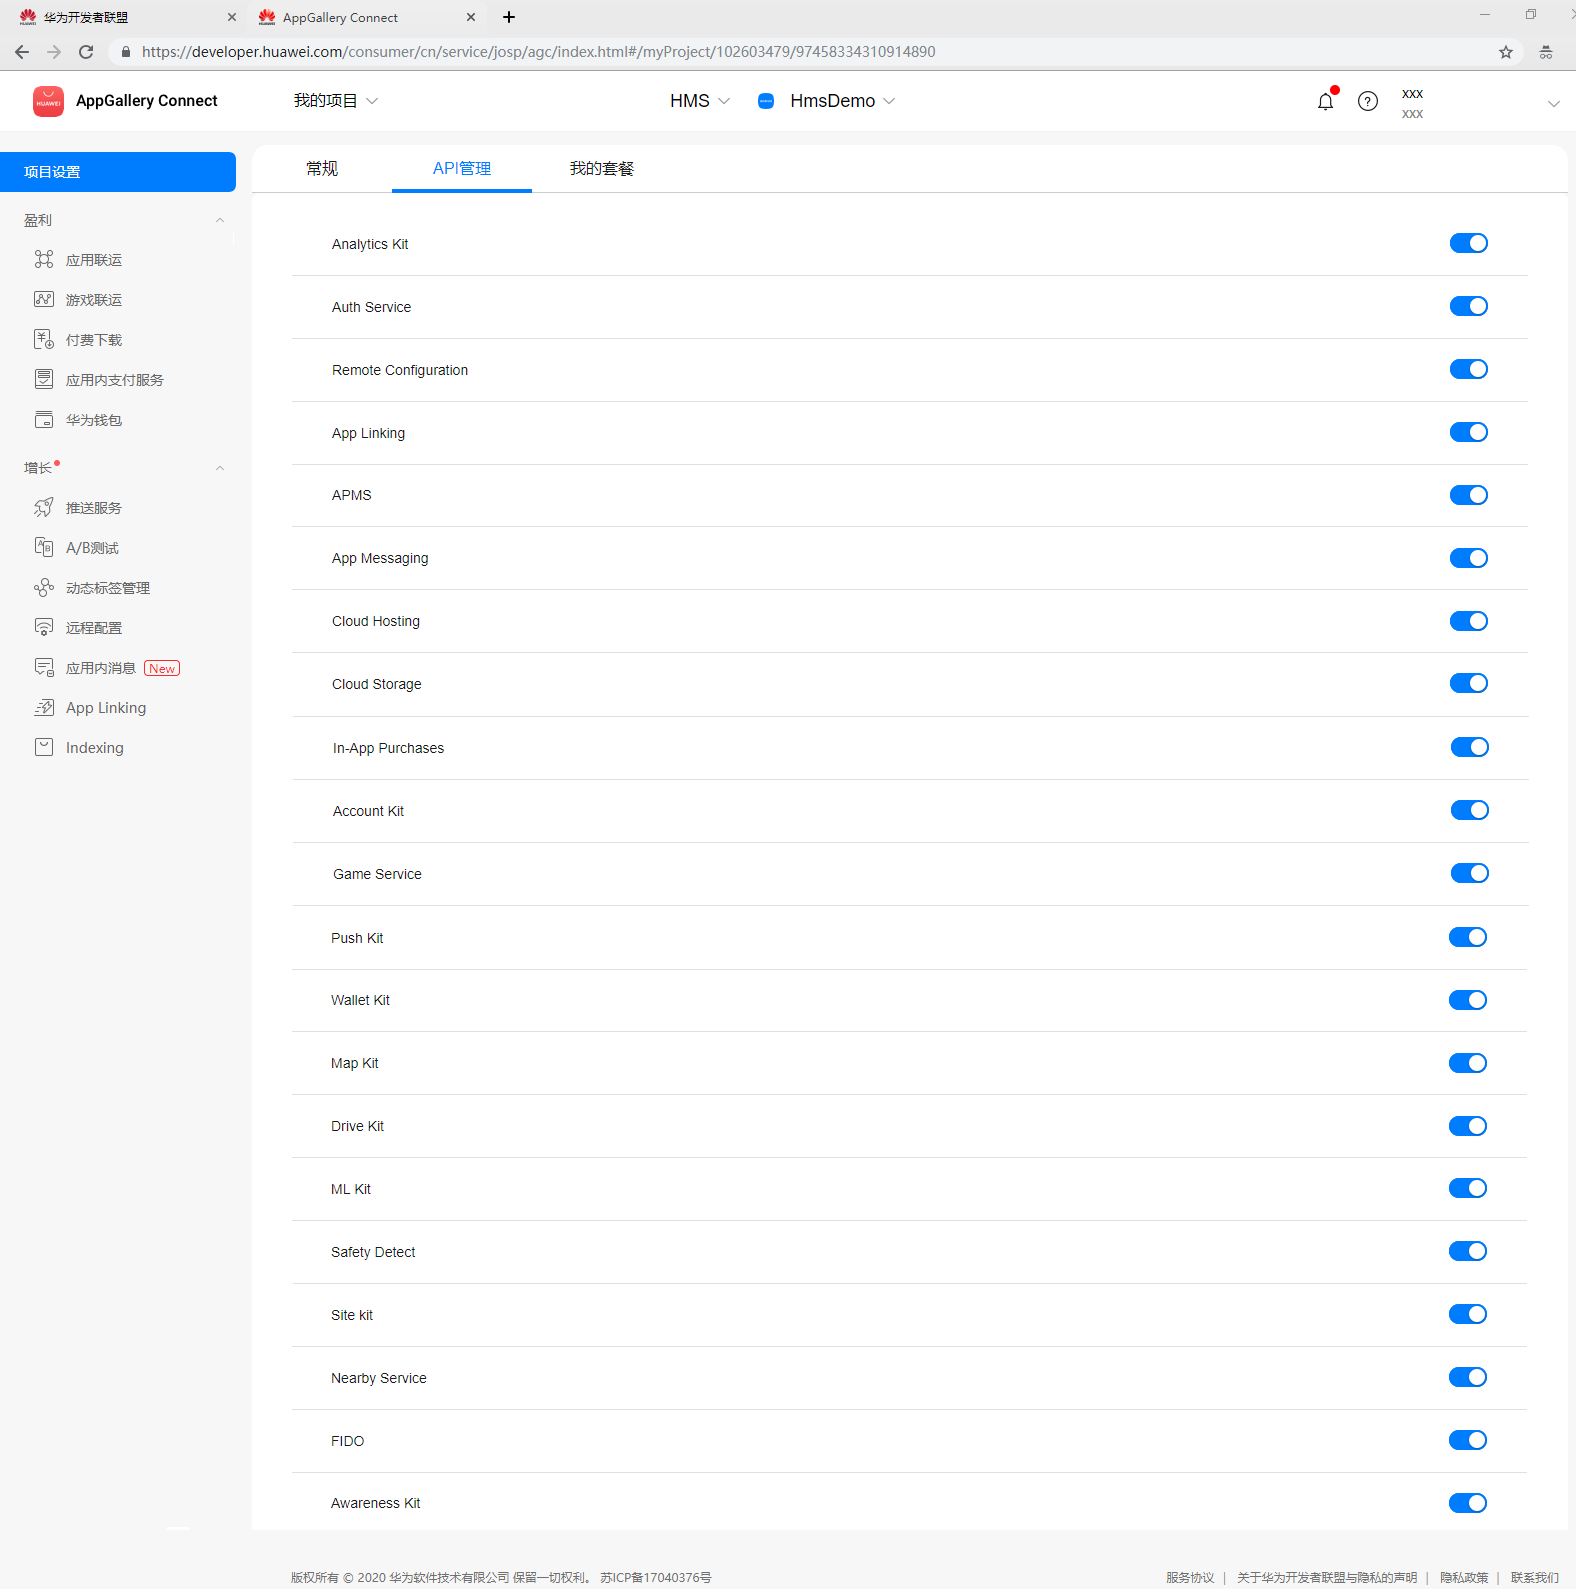Click the A/B测试 sidebar icon

pos(44,548)
